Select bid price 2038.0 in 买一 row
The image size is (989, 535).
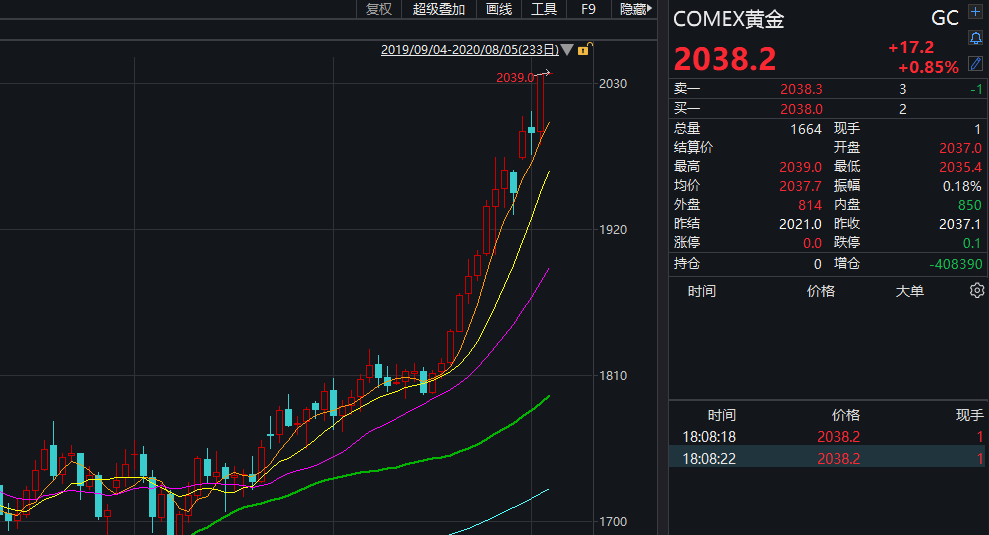[x=801, y=109]
